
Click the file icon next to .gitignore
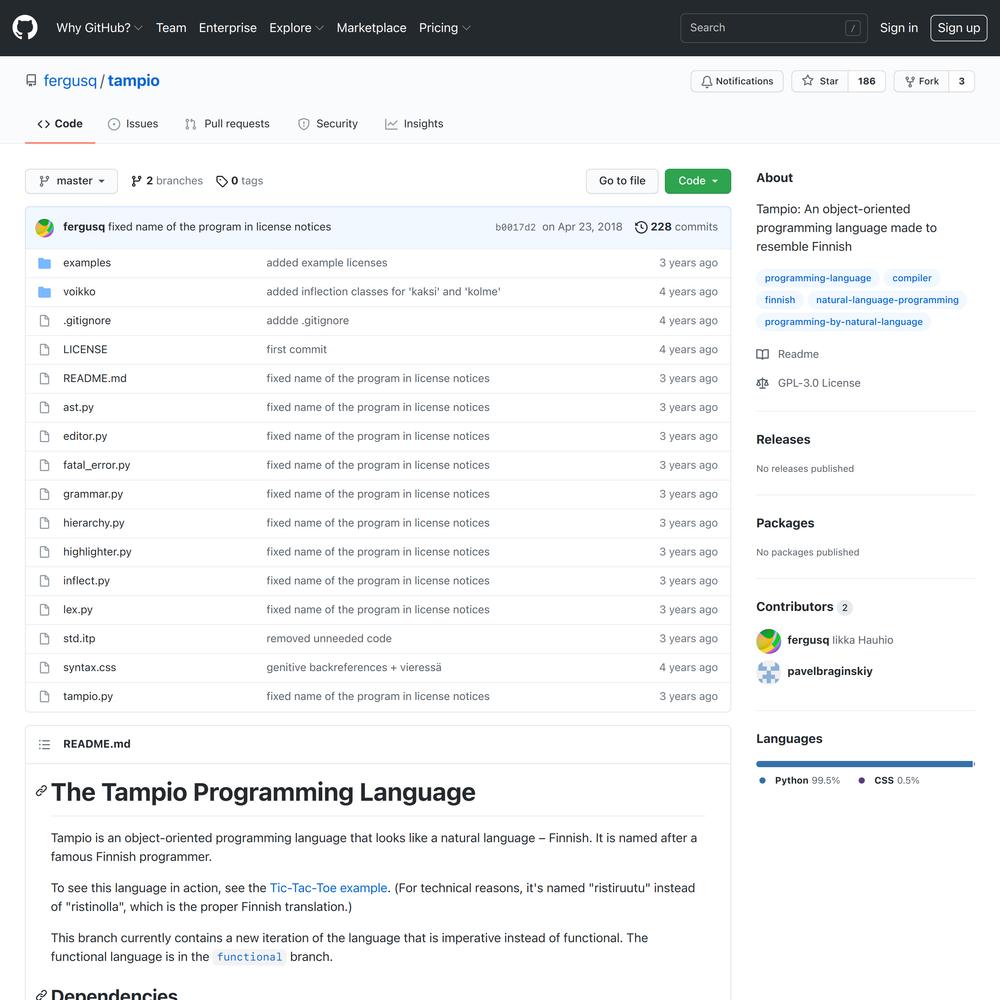coord(44,321)
